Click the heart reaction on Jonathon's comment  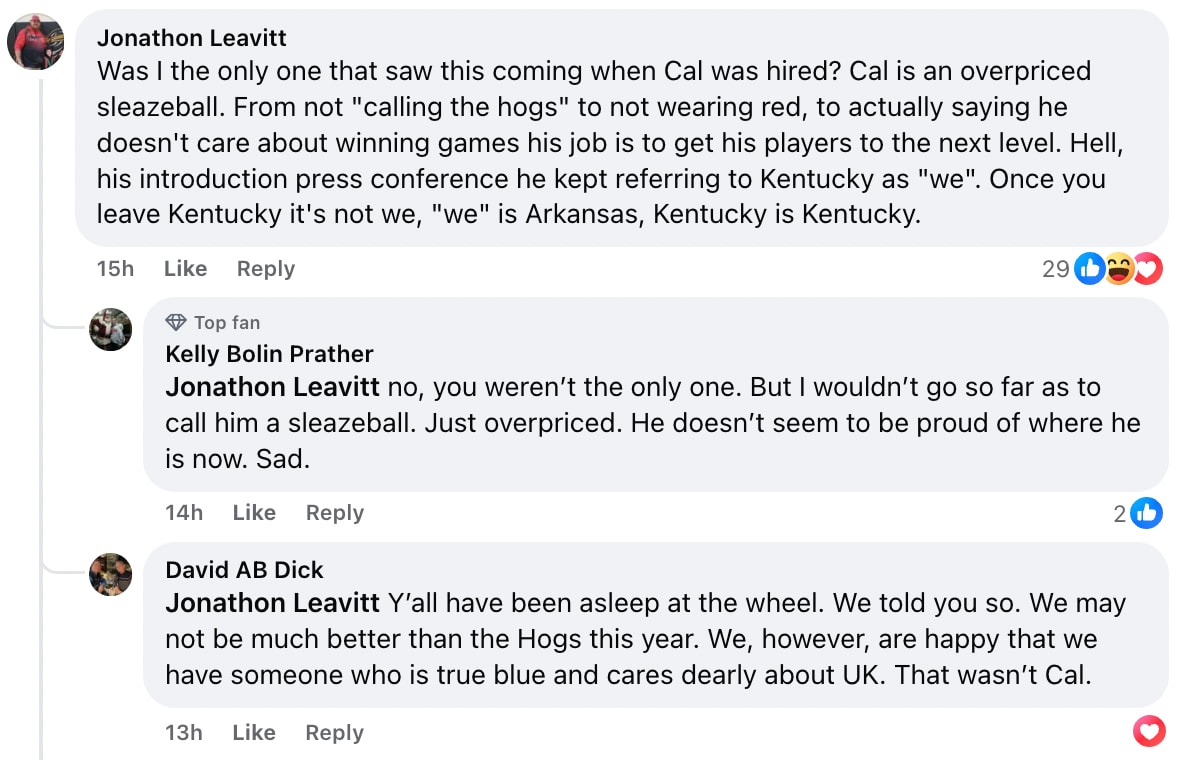coord(1149,268)
